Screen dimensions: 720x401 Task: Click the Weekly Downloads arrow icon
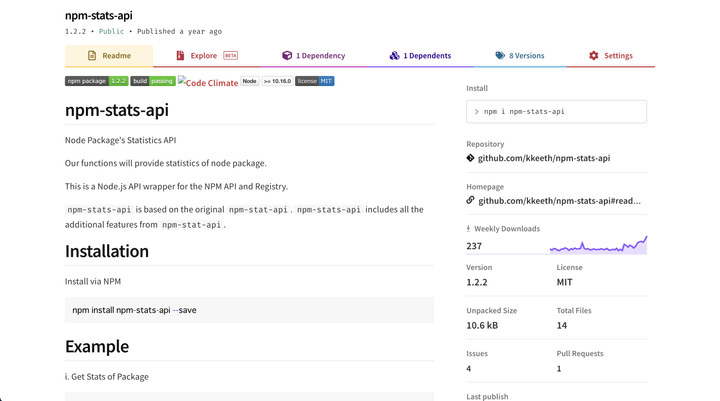[x=468, y=229]
